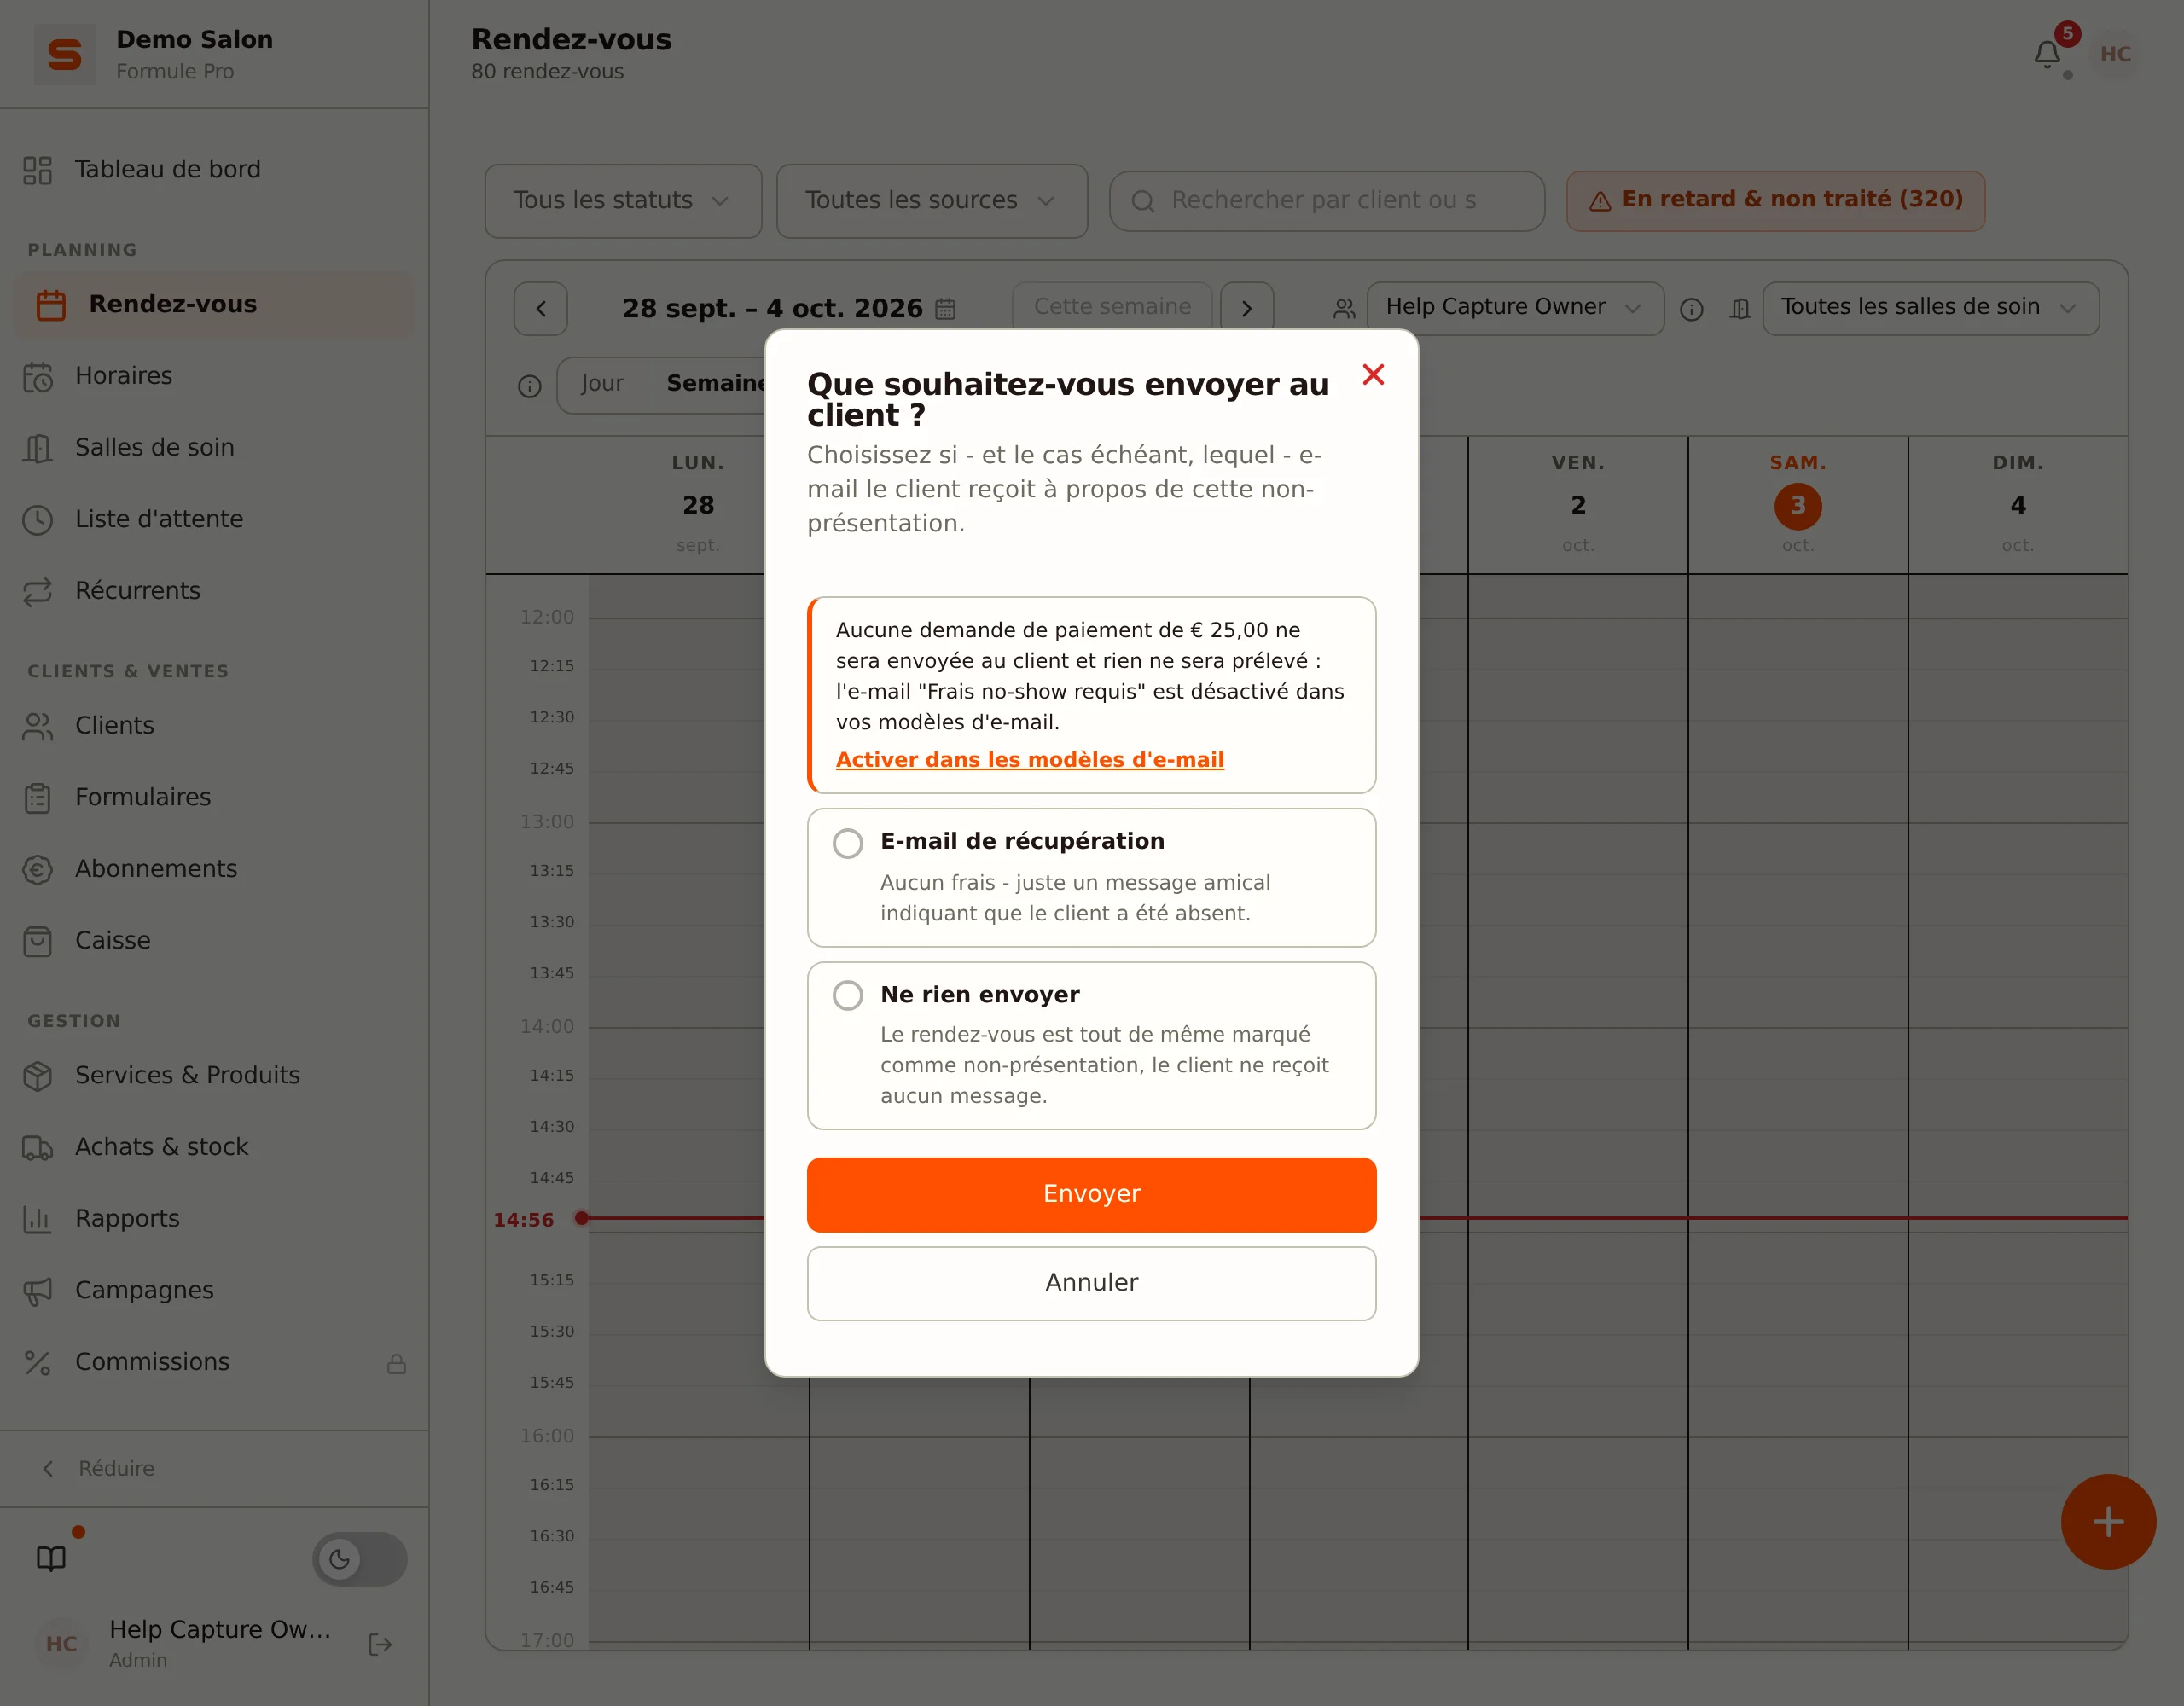The width and height of the screenshot is (2184, 1706).
Task: Click En retard & non traité (320)
Action: click(1775, 200)
